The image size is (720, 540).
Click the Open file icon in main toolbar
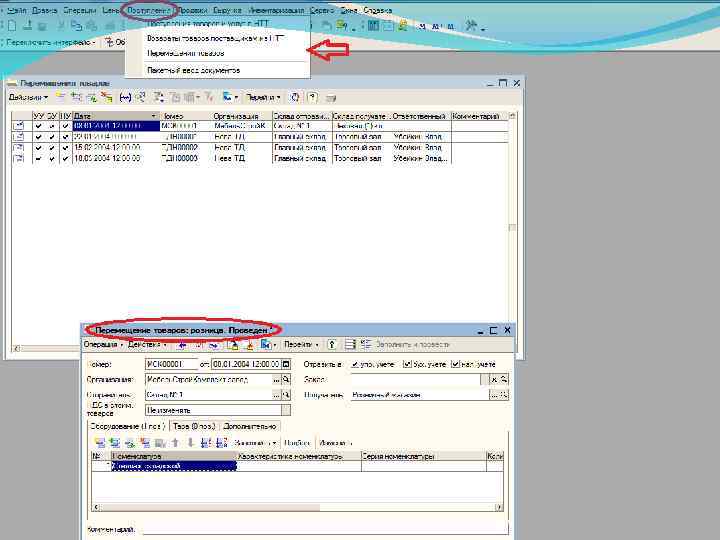[28, 26]
